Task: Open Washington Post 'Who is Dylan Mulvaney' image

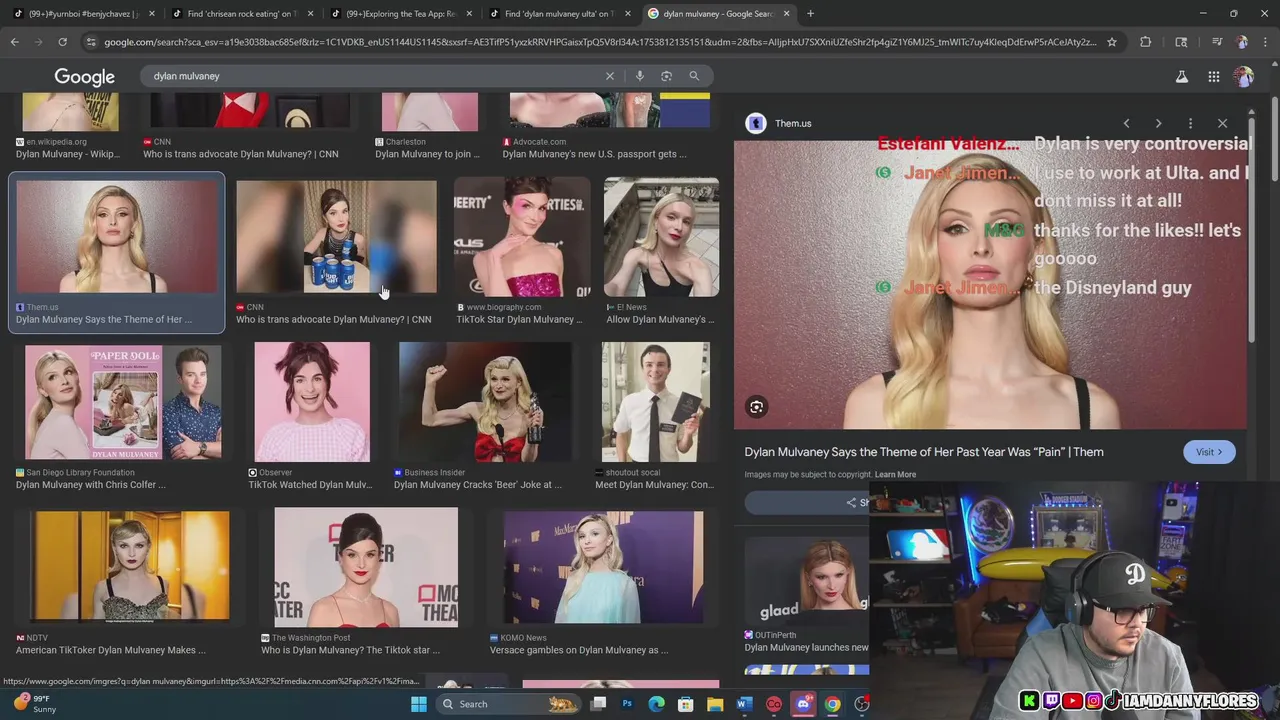Action: tap(366, 567)
